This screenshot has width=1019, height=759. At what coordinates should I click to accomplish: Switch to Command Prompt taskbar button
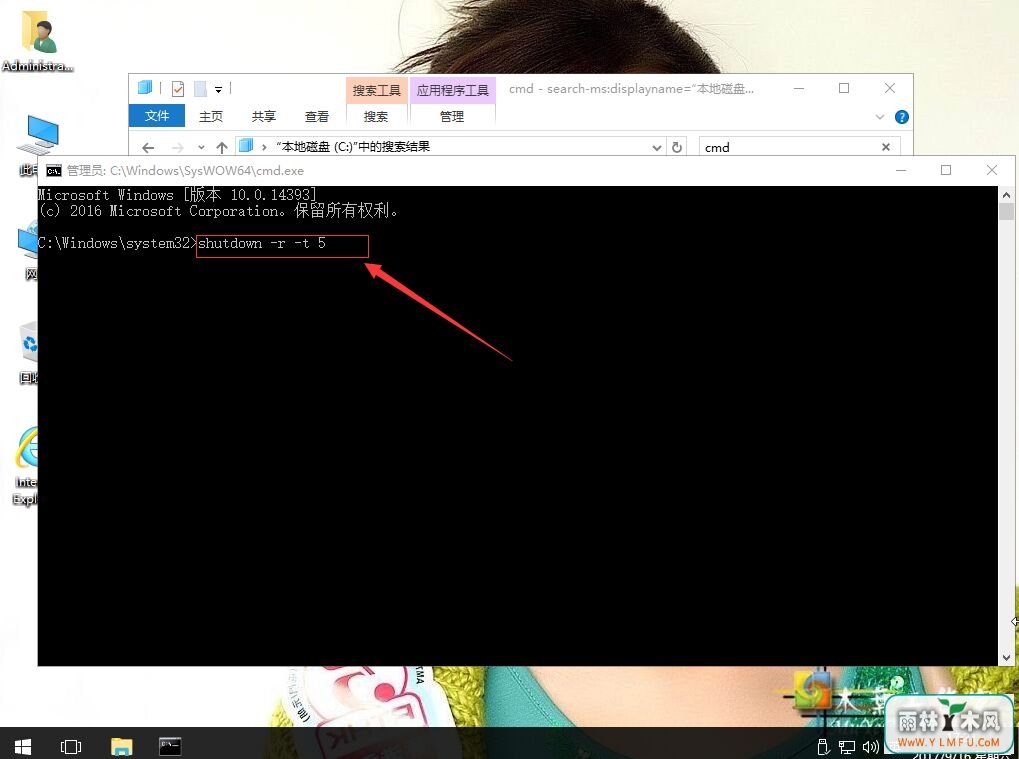pos(170,746)
